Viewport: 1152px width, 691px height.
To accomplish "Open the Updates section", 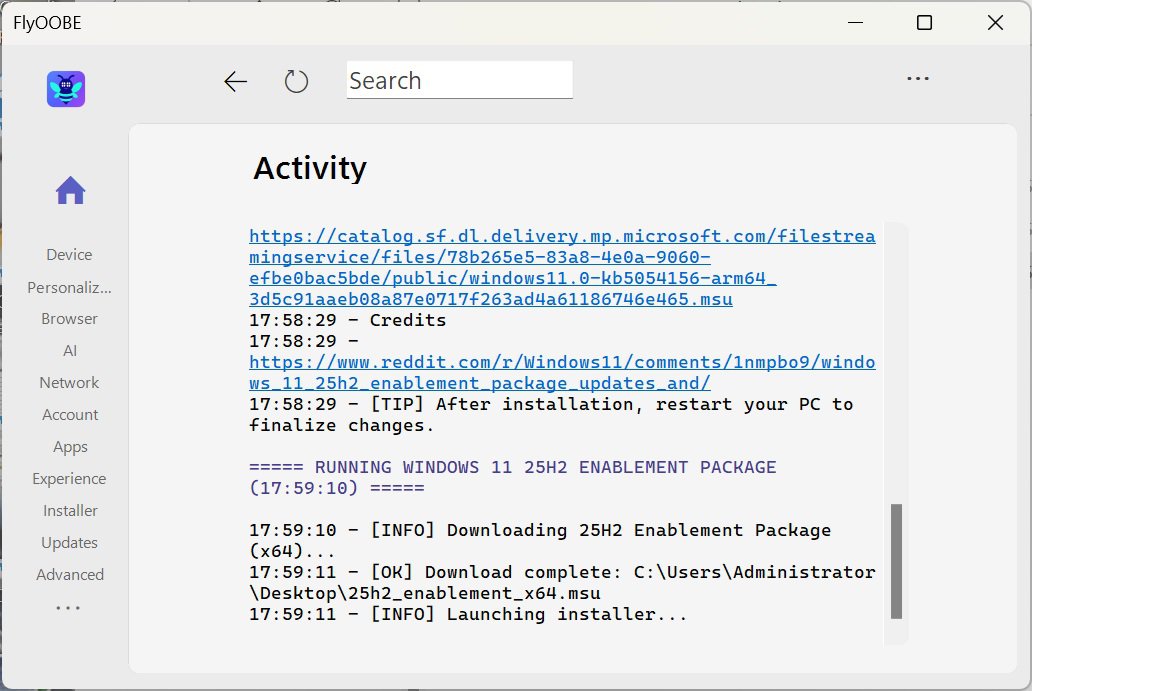I will coord(69,543).
